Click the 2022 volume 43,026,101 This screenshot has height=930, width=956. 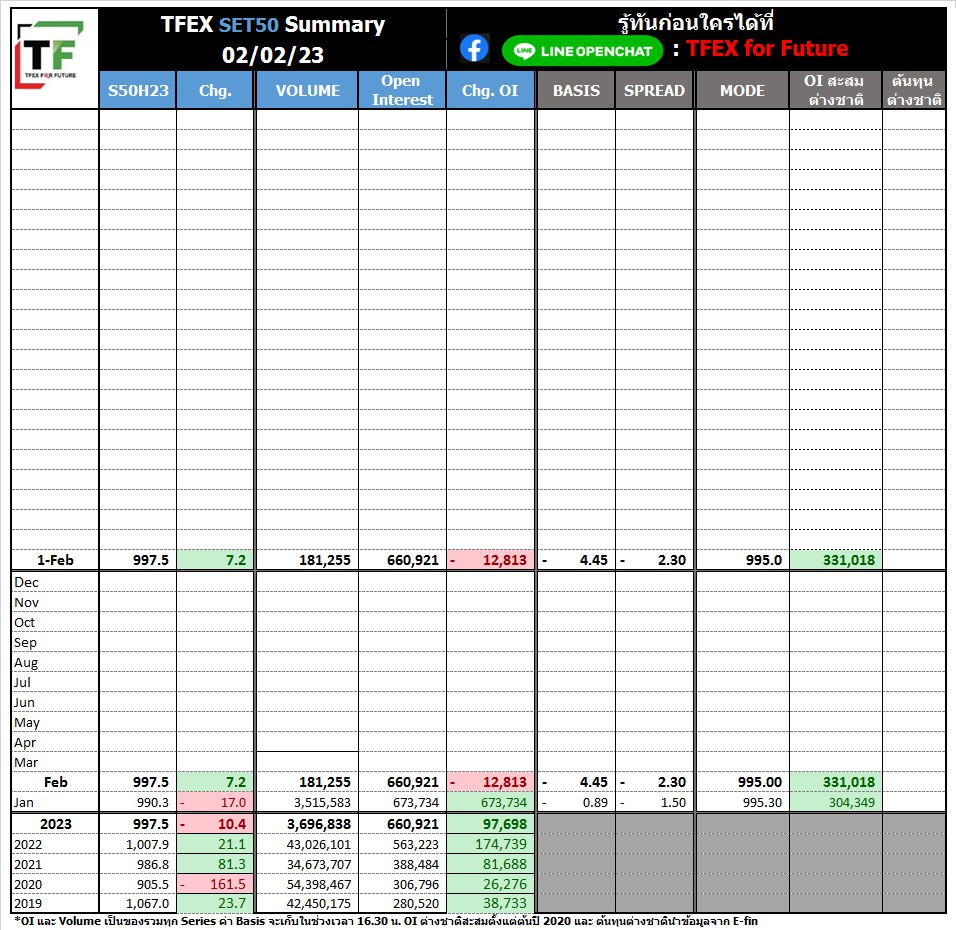(x=319, y=845)
